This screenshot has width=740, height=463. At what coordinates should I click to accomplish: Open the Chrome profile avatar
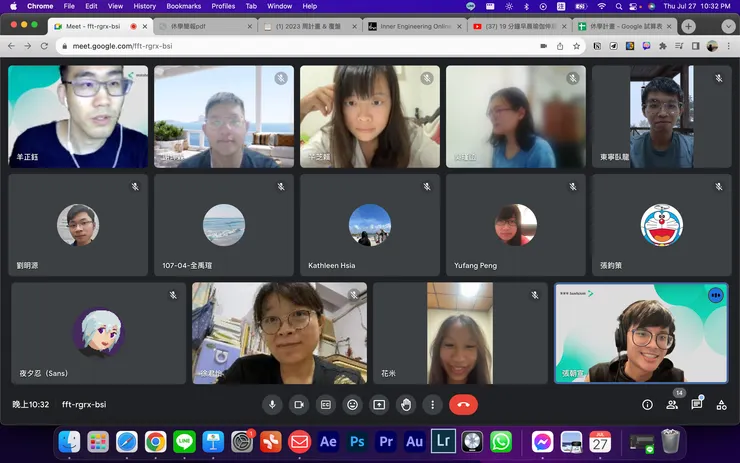tap(712, 46)
